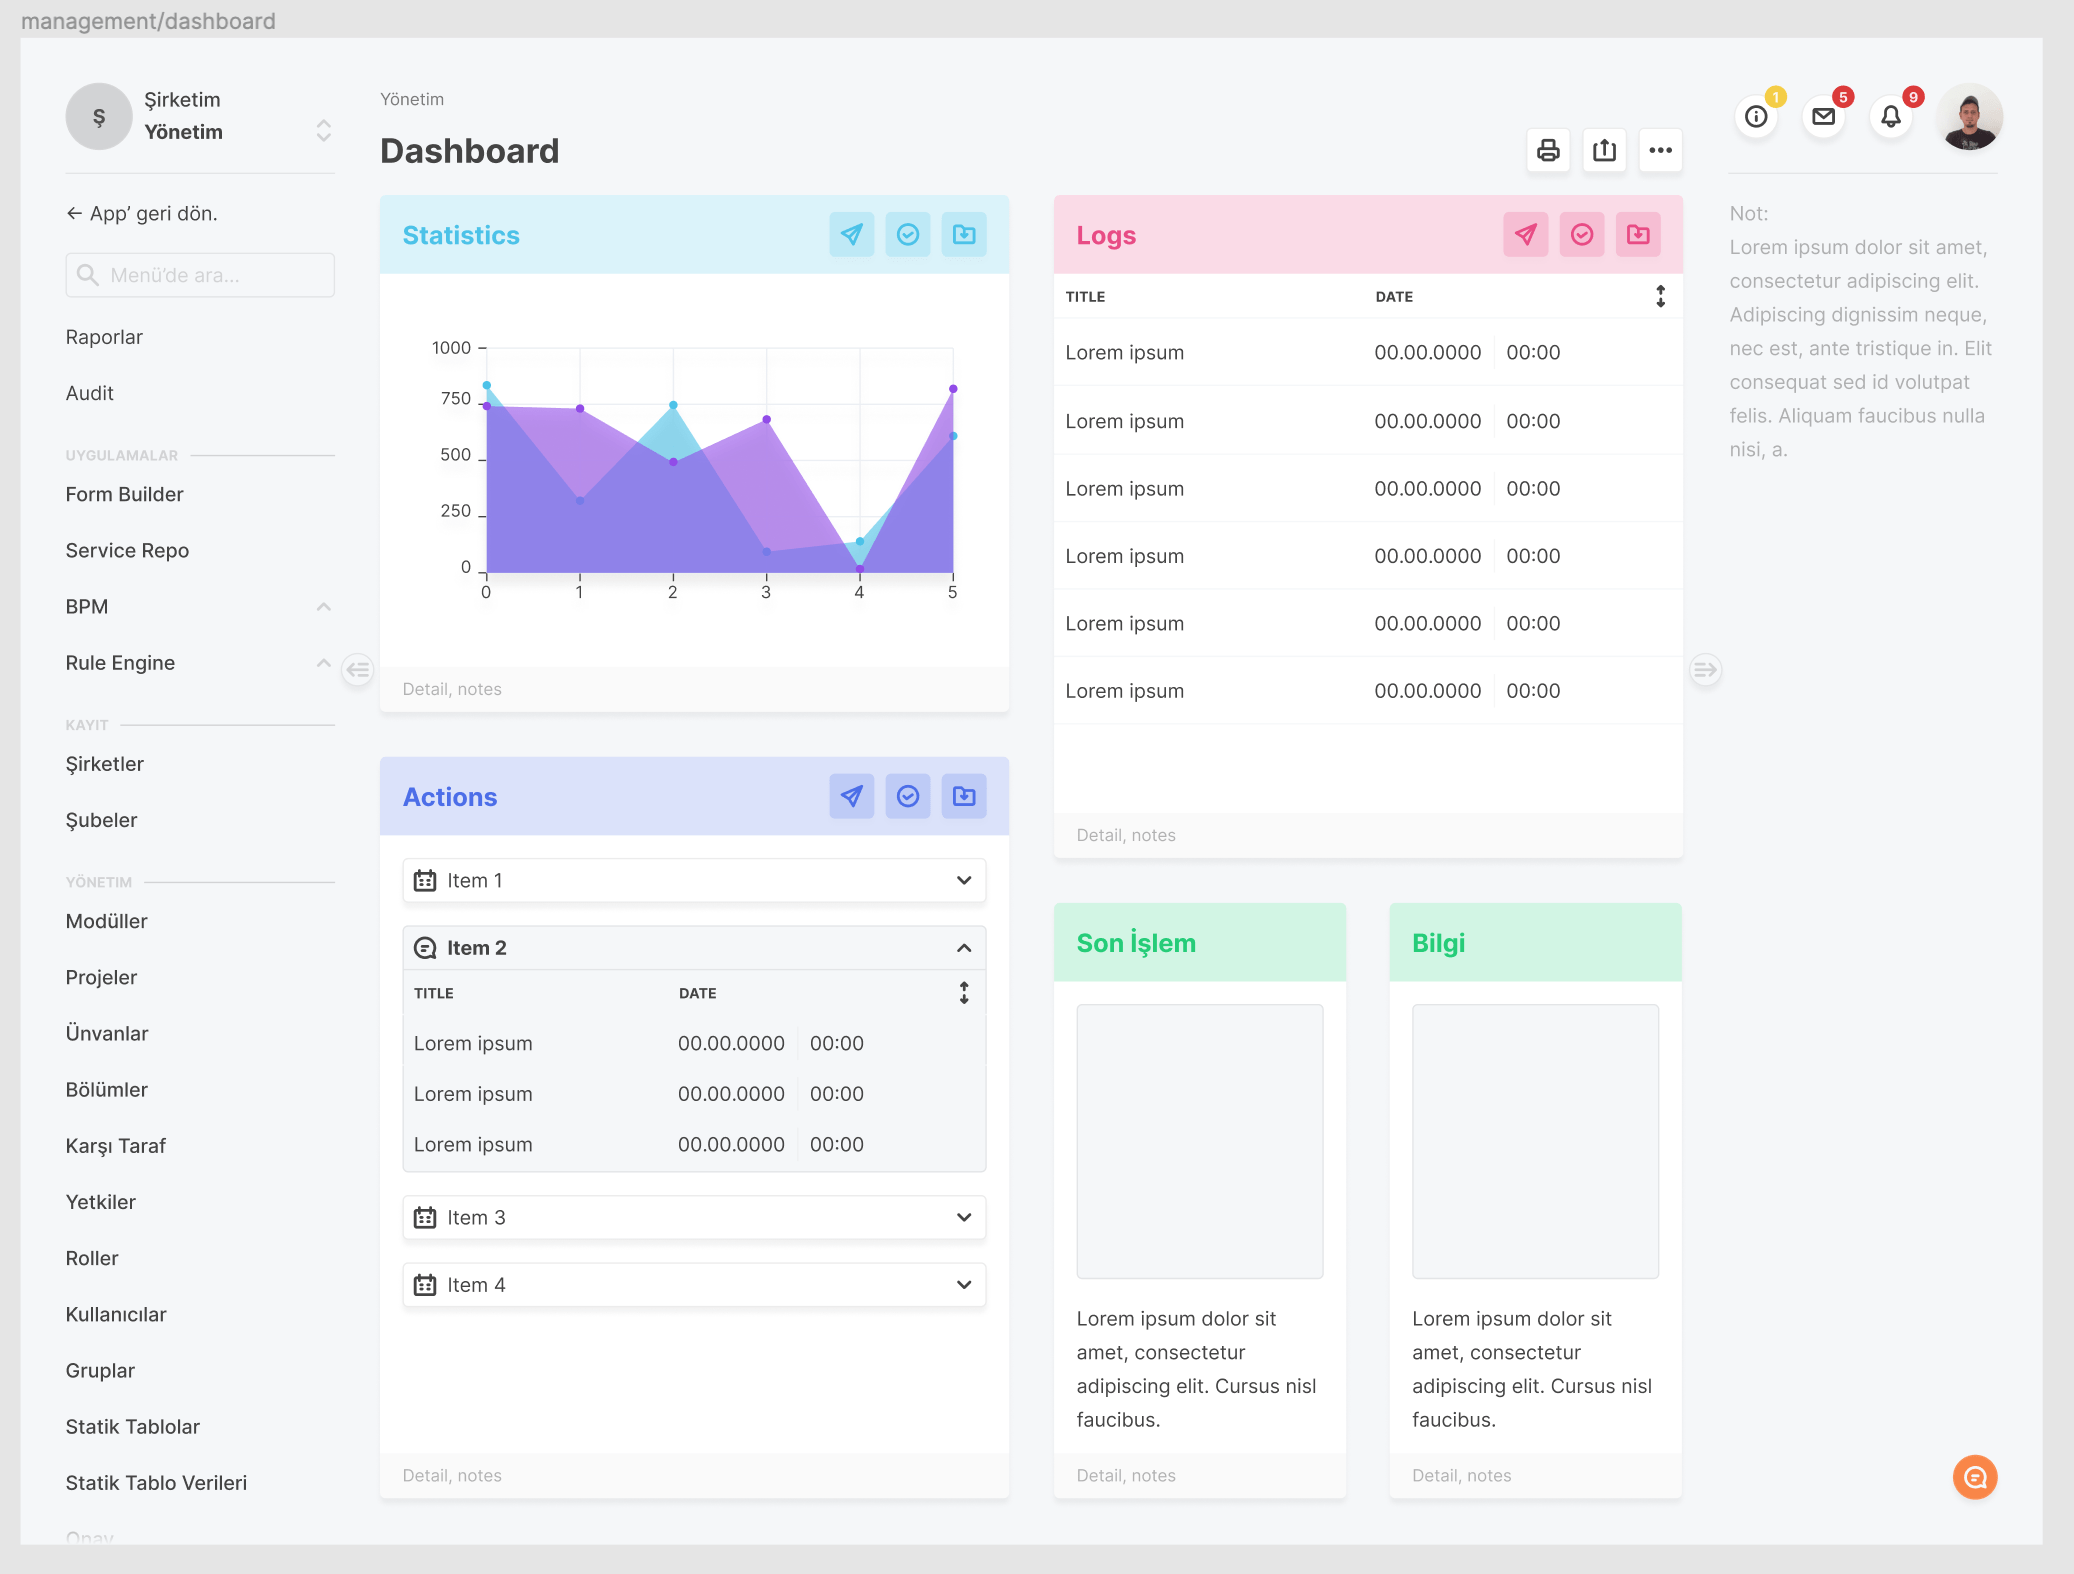Toggle sort order in Logs table header
Image resolution: width=2074 pixels, height=1574 pixels.
coord(1660,296)
